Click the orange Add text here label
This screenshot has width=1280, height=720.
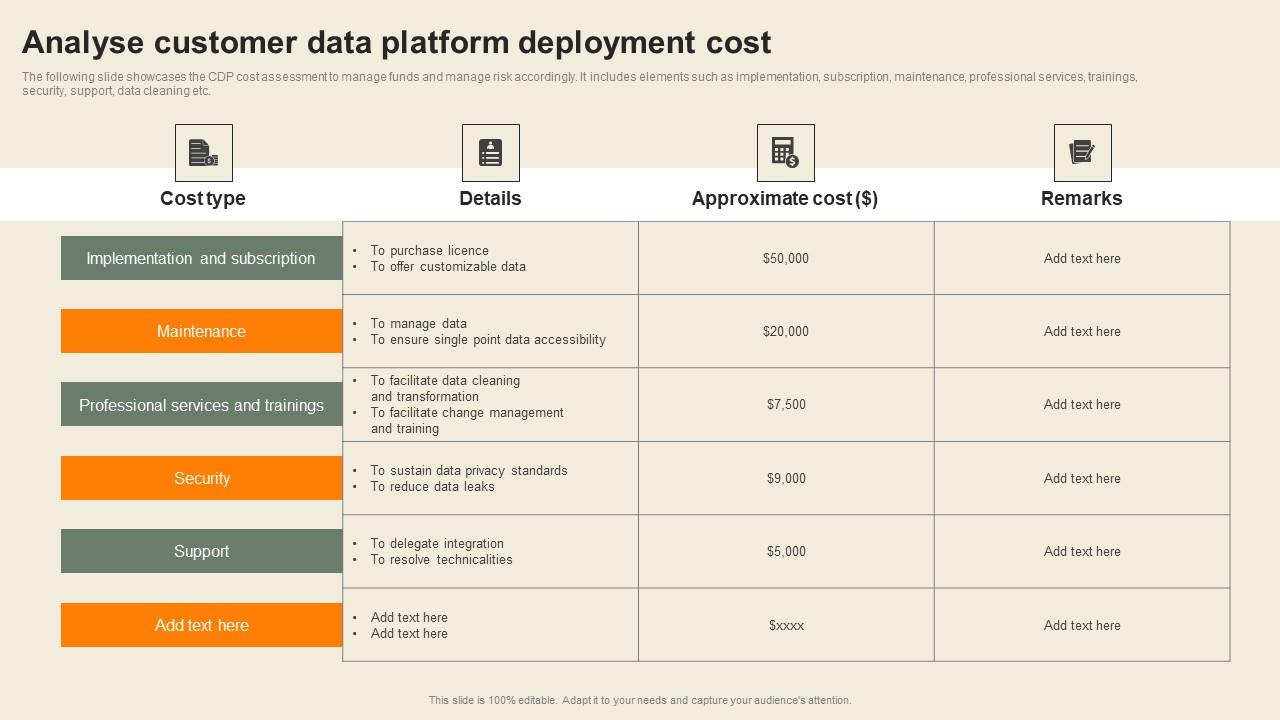(201, 625)
